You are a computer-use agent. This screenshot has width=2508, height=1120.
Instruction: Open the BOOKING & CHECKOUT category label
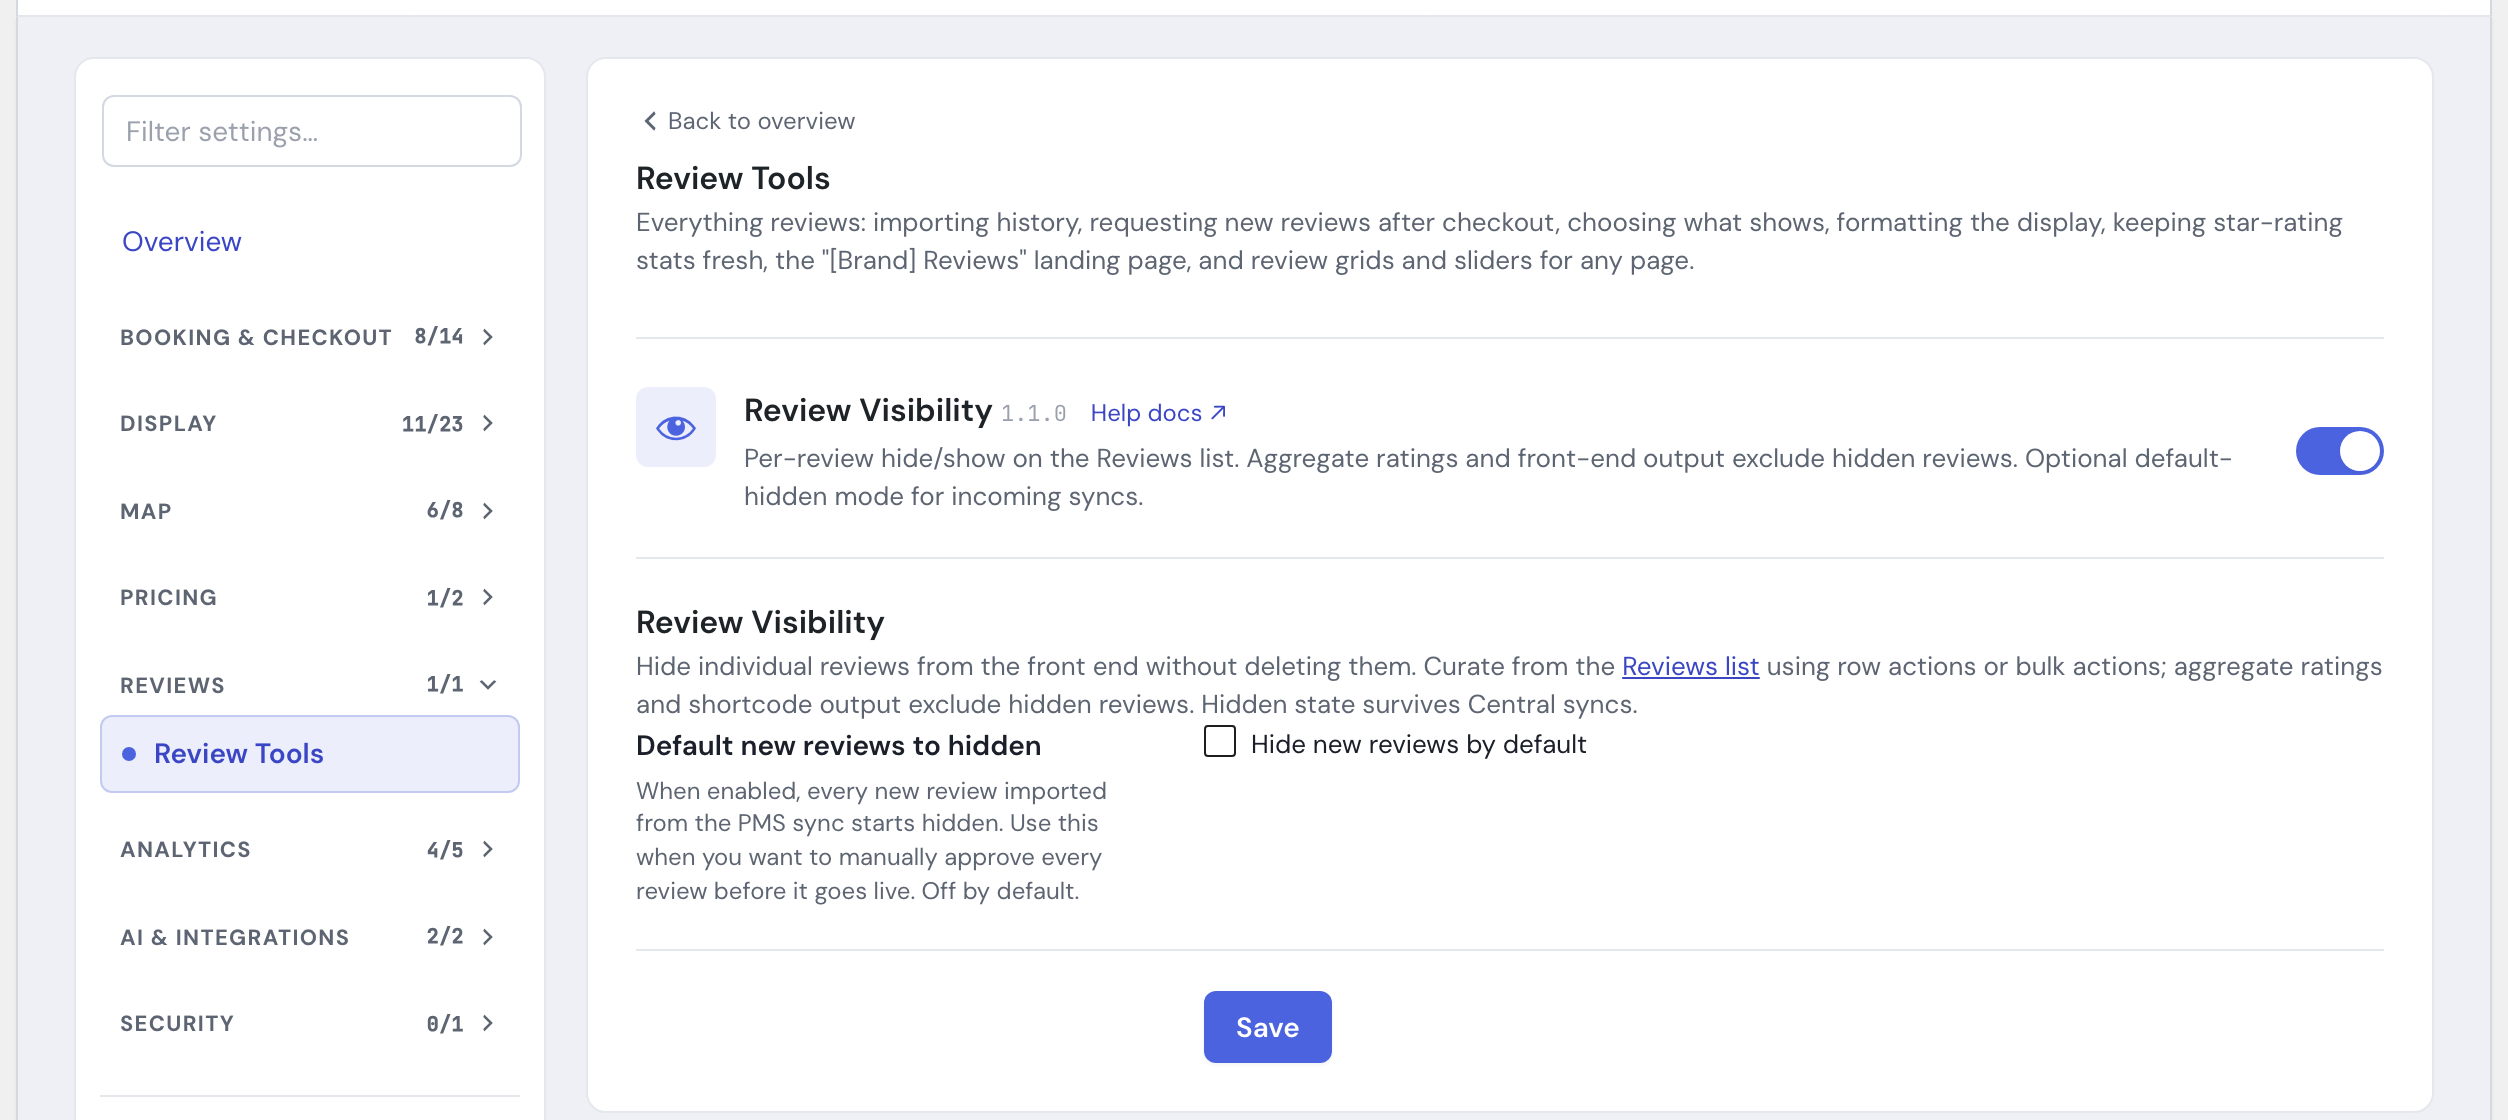[256, 337]
